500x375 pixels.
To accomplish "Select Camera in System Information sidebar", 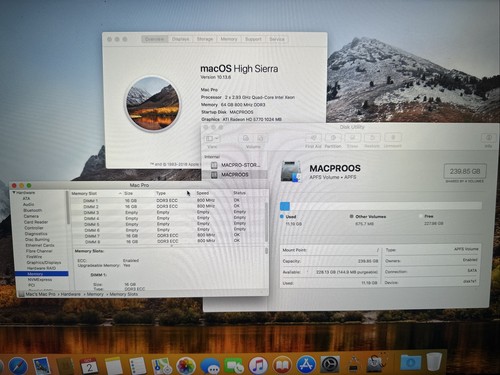I will tap(31, 216).
